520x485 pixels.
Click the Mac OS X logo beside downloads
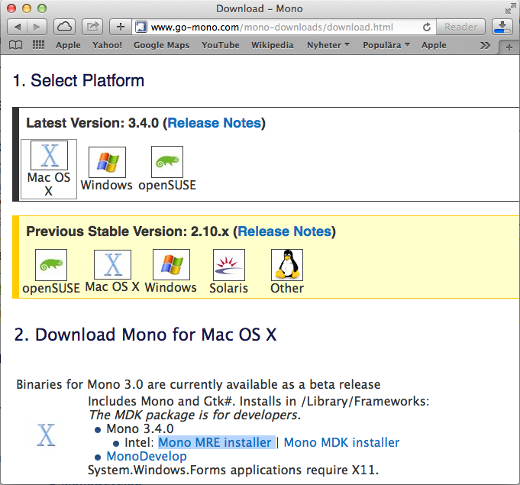coord(46,435)
